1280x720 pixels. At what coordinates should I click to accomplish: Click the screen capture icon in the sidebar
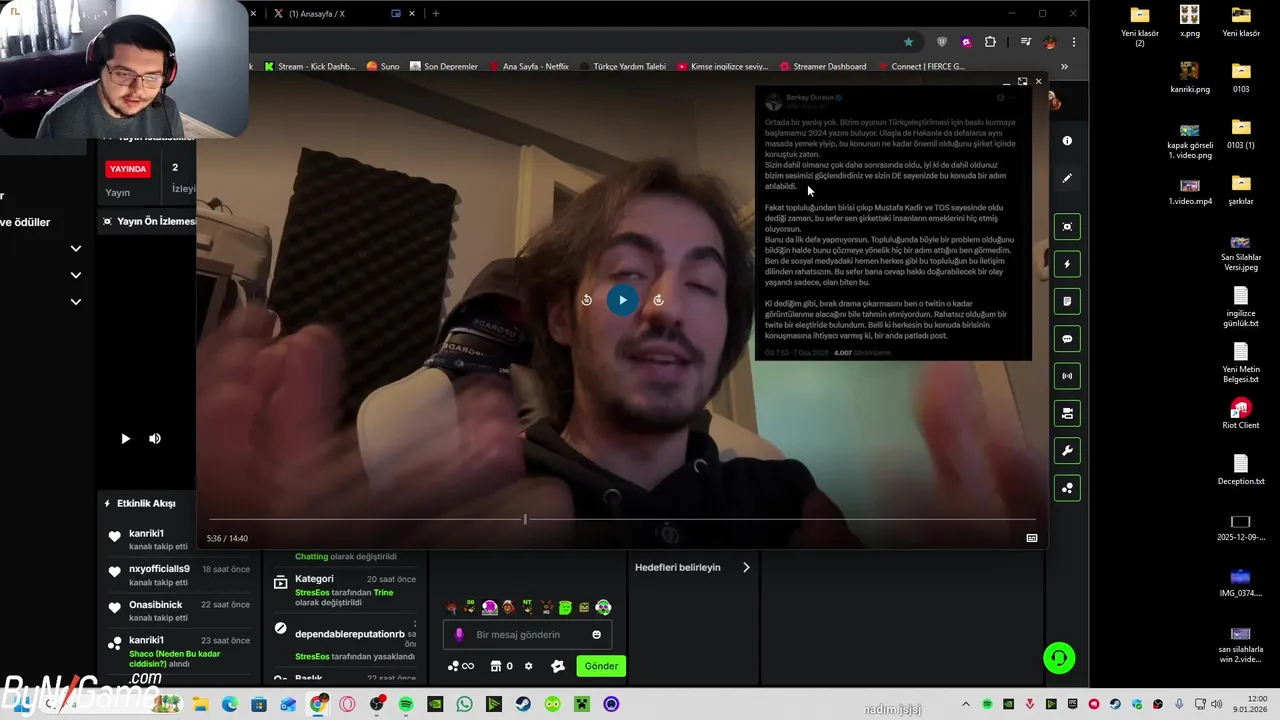1067,226
